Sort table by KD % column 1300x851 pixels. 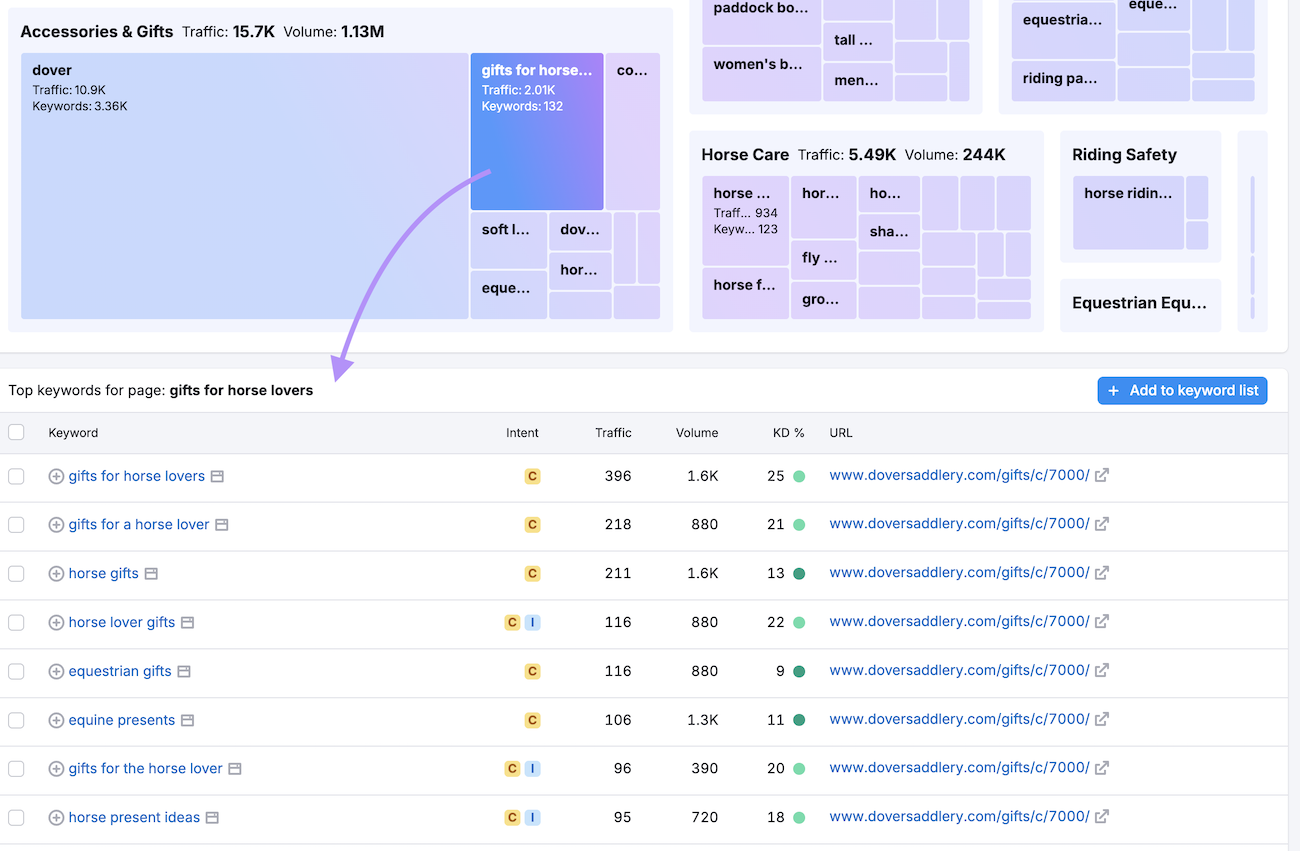coord(789,433)
